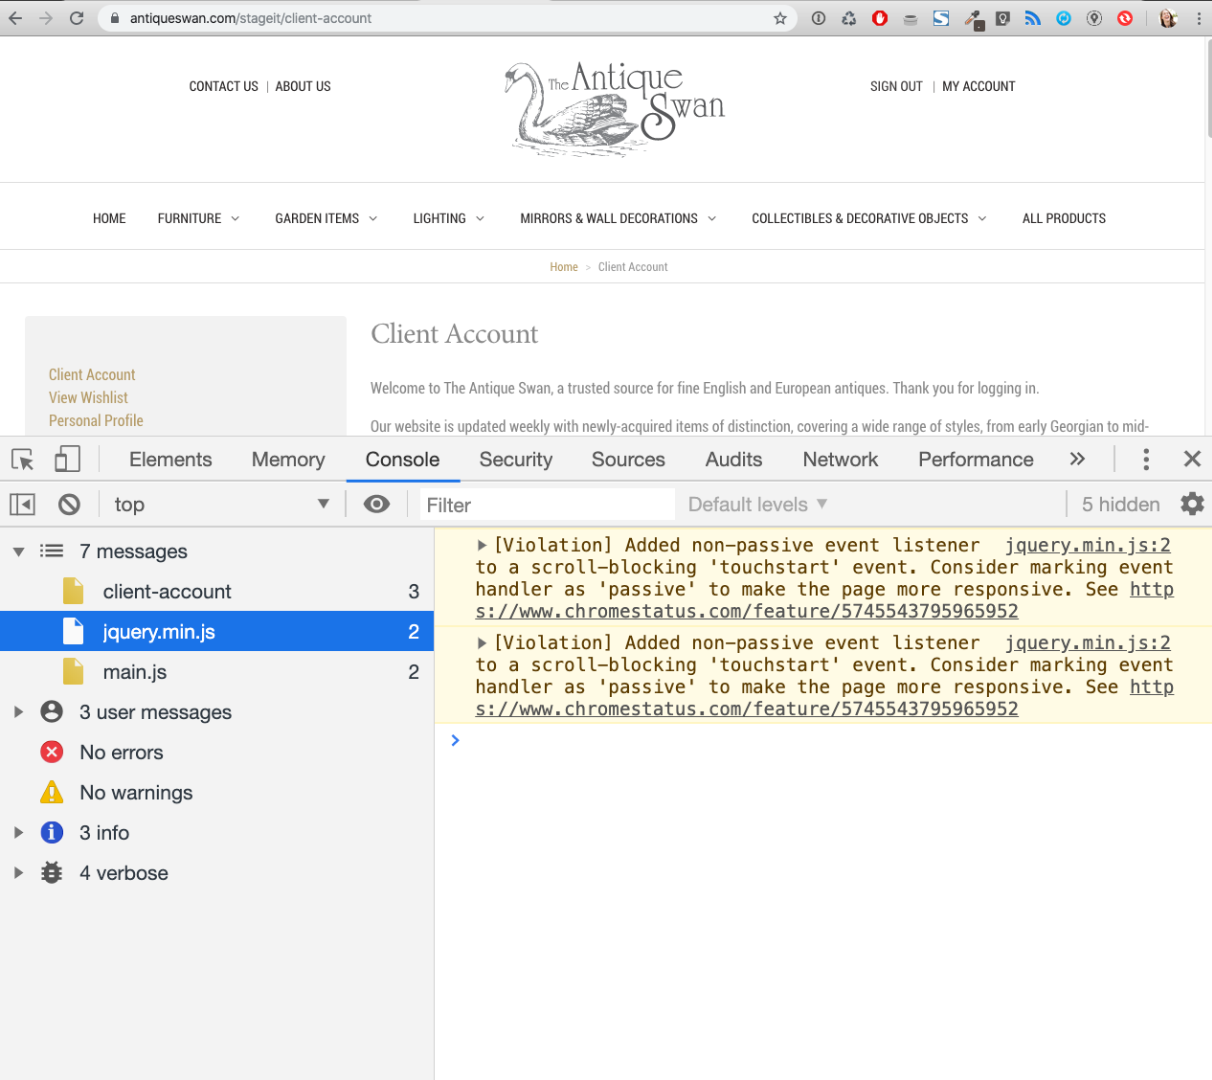Click the address bar URL
The width and height of the screenshot is (1212, 1080).
coord(250,18)
